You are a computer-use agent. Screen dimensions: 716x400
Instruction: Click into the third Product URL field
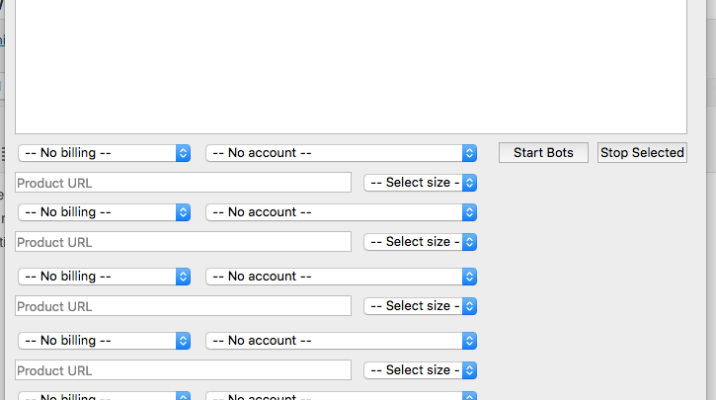coord(184,306)
